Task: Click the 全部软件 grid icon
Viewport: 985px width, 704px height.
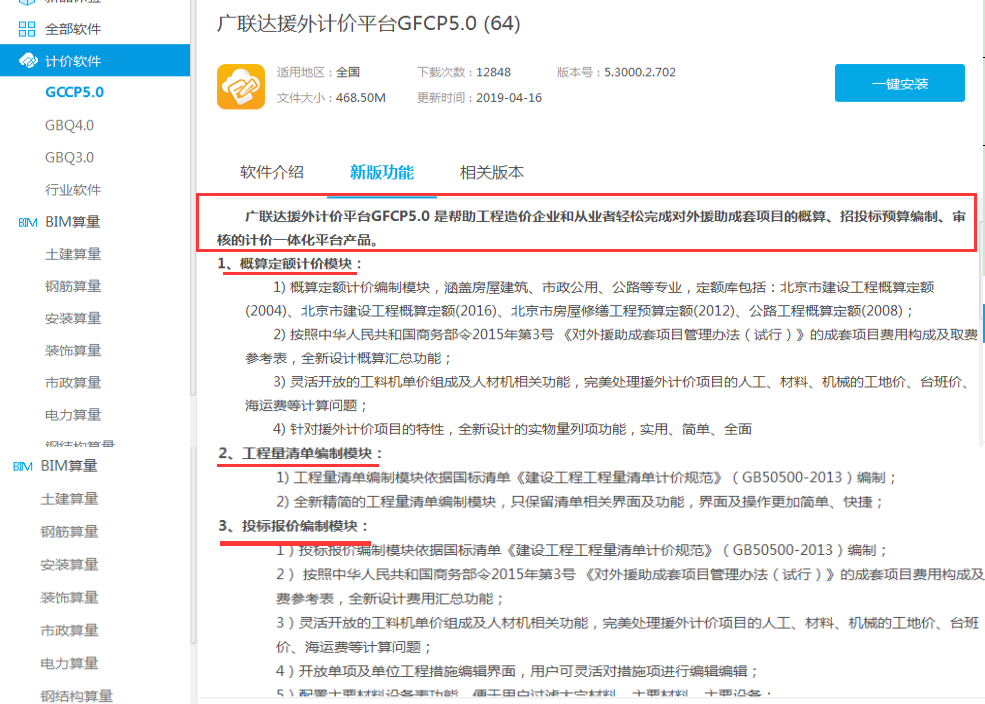Action: pos(27,29)
